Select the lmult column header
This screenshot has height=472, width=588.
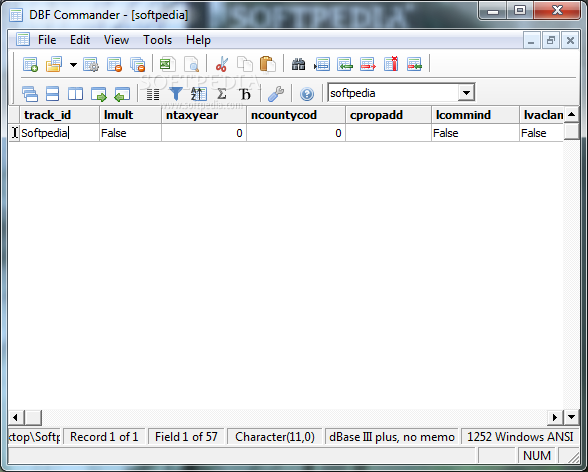tap(130, 115)
